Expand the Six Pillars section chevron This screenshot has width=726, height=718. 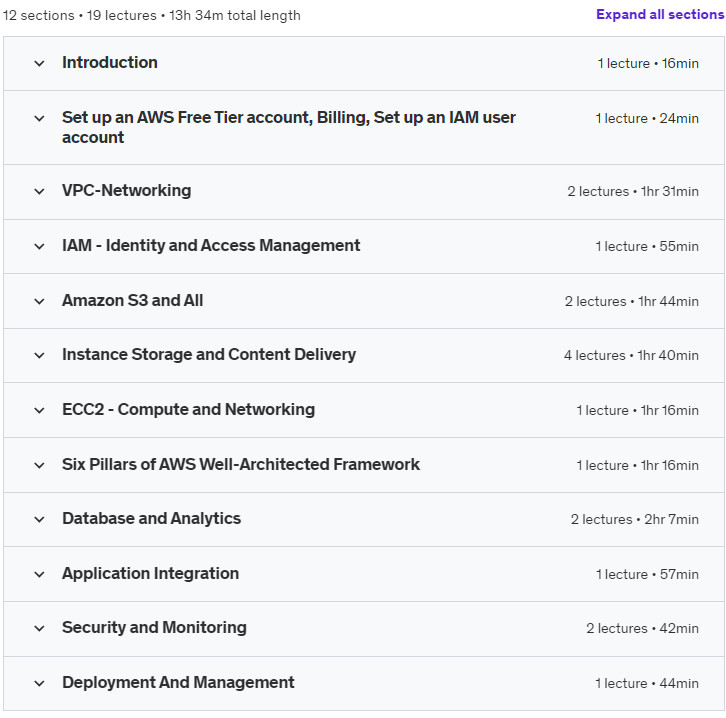39,465
